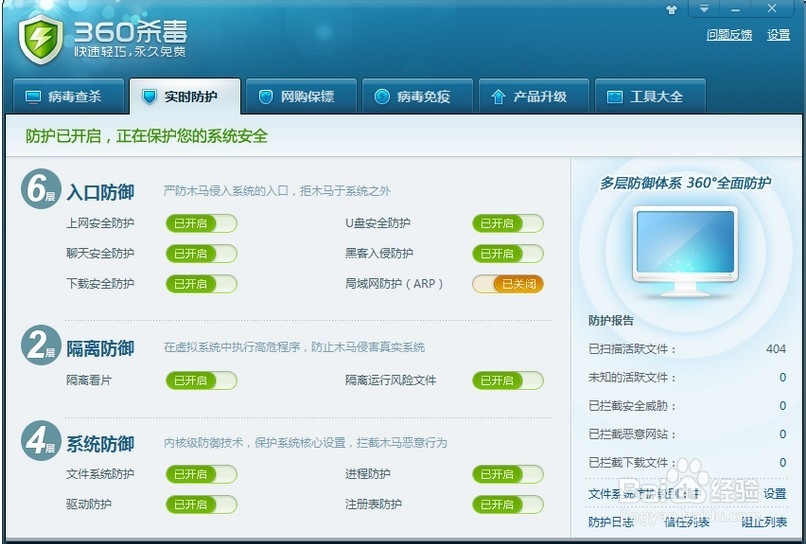Toggle the 驱动防护 switch
Screen dimensions: 806x544
(x=201, y=504)
